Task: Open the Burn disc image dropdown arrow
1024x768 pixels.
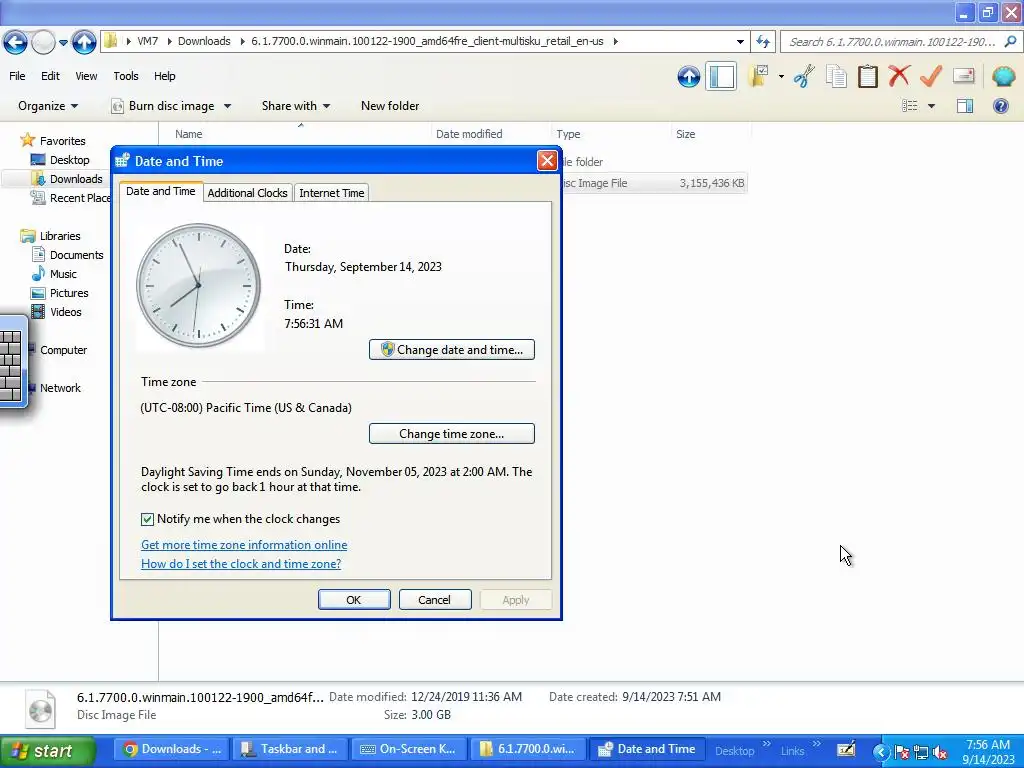Action: click(x=227, y=106)
